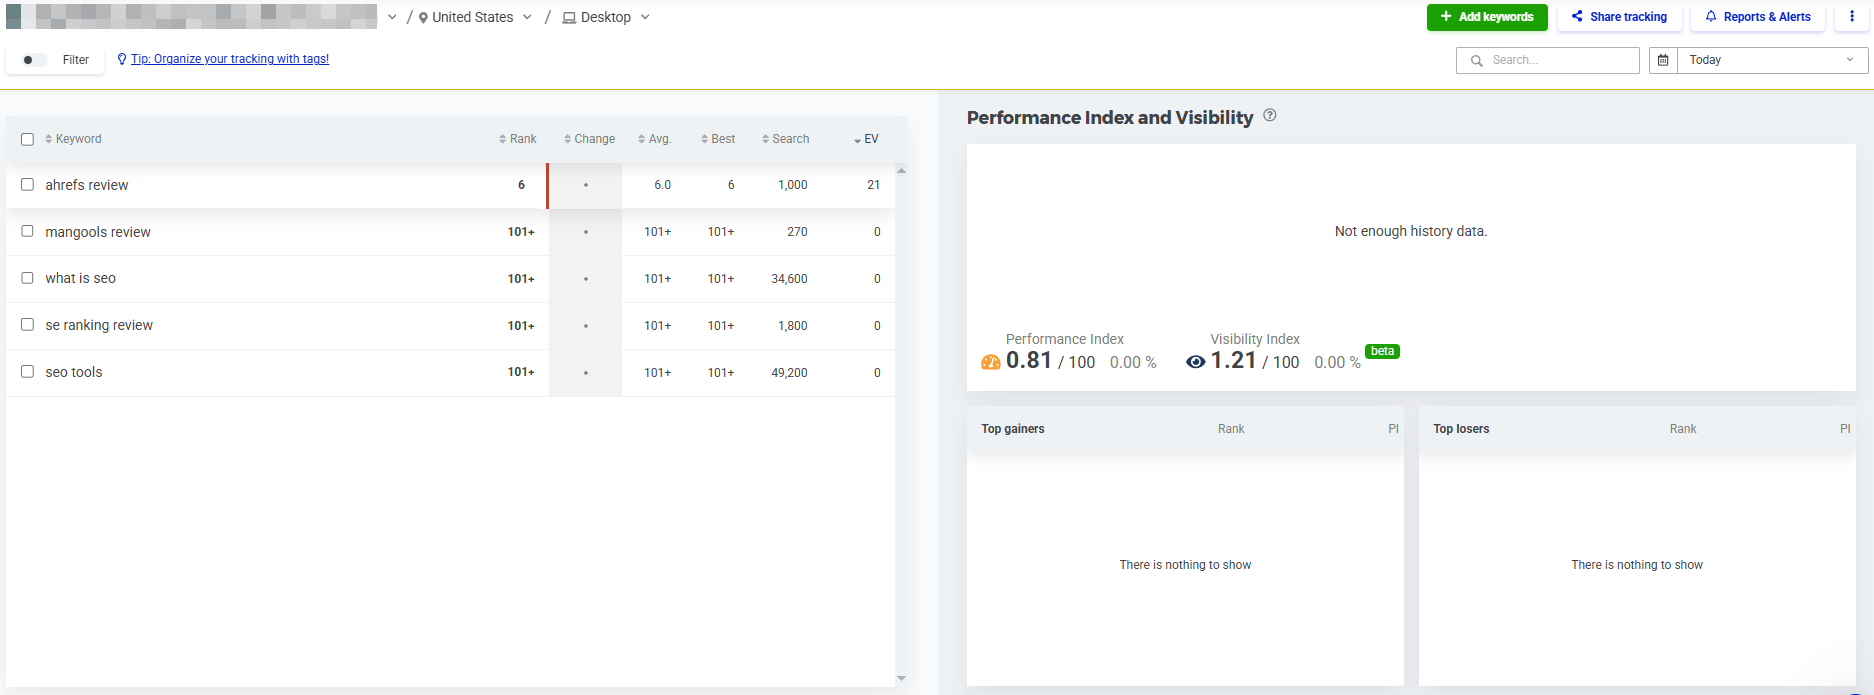The image size is (1874, 695).
Task: Click the Add keywords button
Action: 1487,17
